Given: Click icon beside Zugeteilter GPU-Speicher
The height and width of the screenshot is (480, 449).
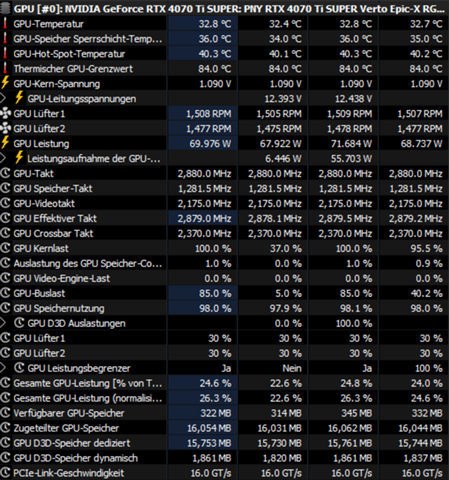Looking at the screenshot, I should pyautogui.click(x=5, y=428).
